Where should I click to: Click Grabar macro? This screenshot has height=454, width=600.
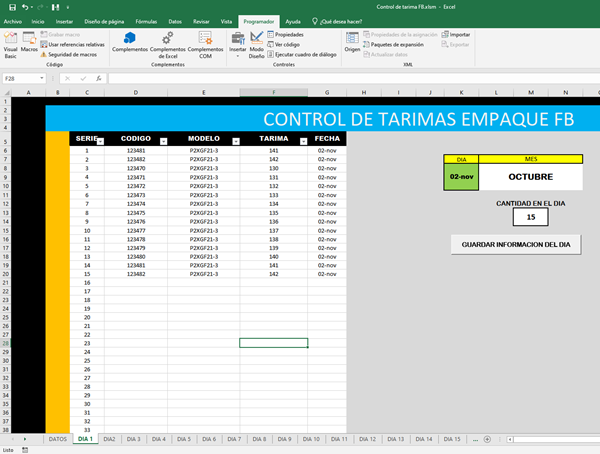60,34
